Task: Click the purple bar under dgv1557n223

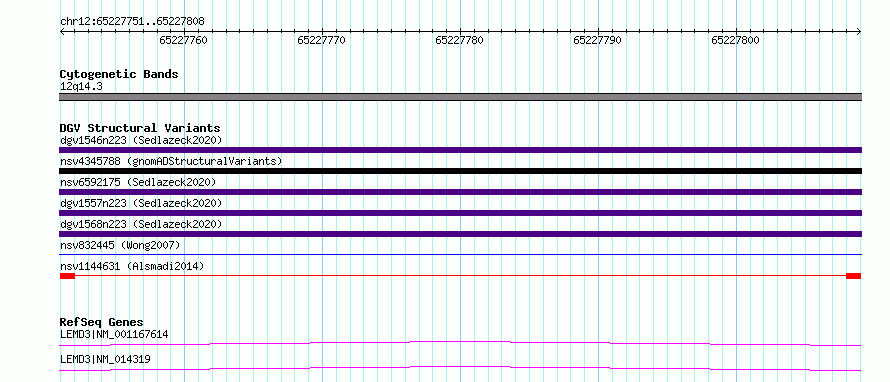Action: pyautogui.click(x=460, y=213)
